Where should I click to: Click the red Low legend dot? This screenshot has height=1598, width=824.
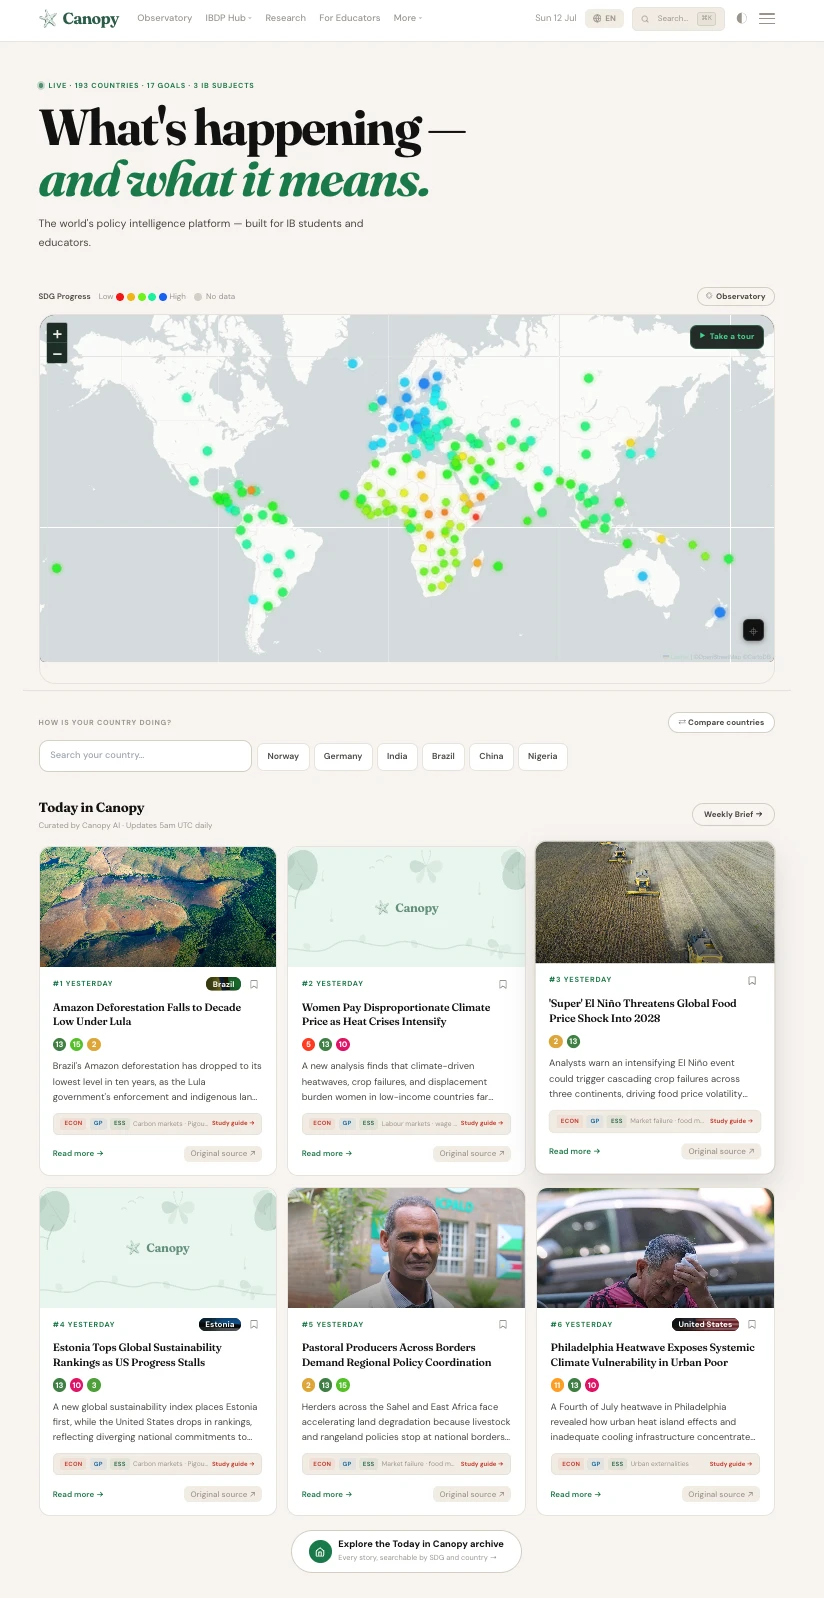coord(120,297)
